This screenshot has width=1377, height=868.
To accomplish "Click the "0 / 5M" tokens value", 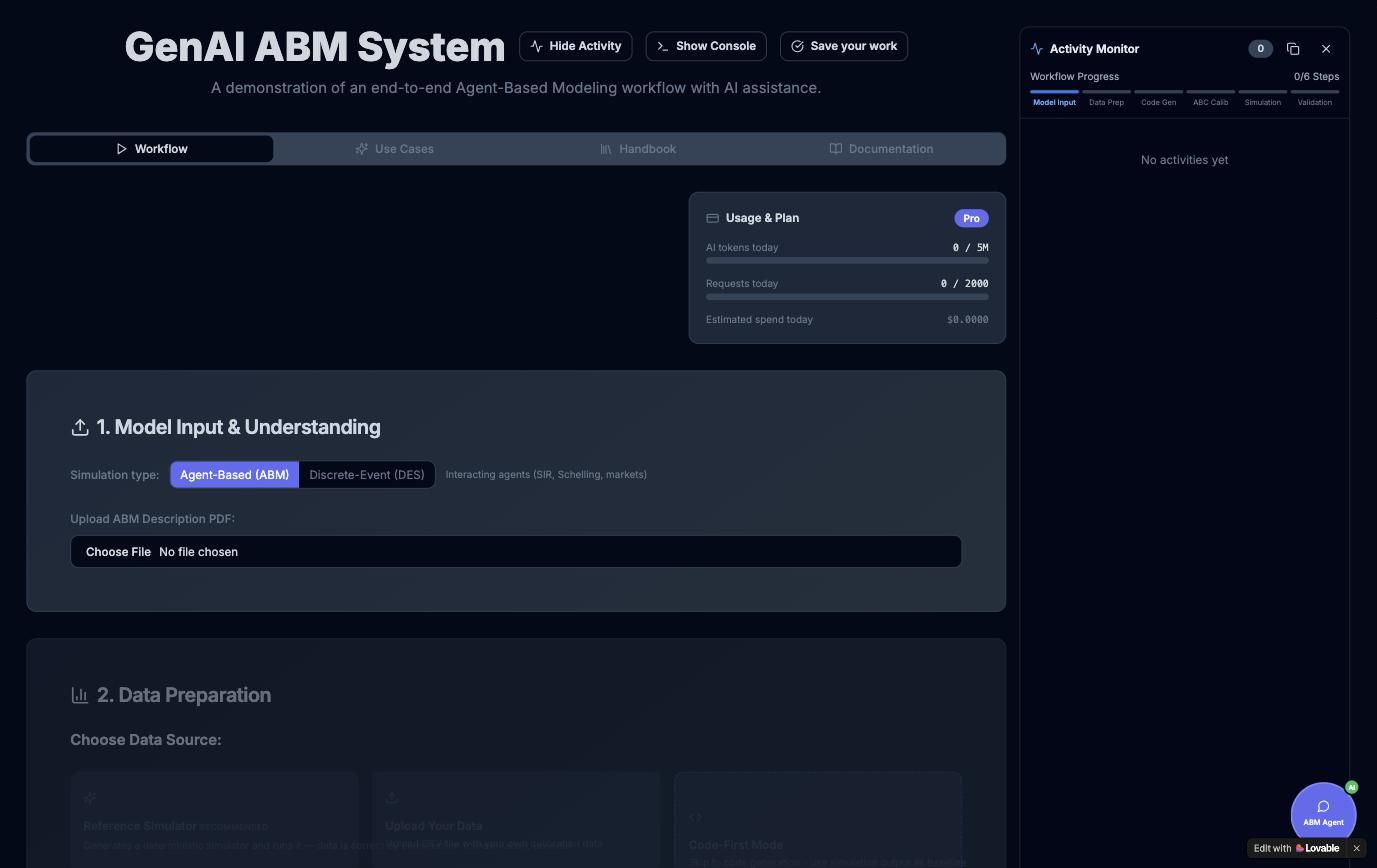I will 970,248.
